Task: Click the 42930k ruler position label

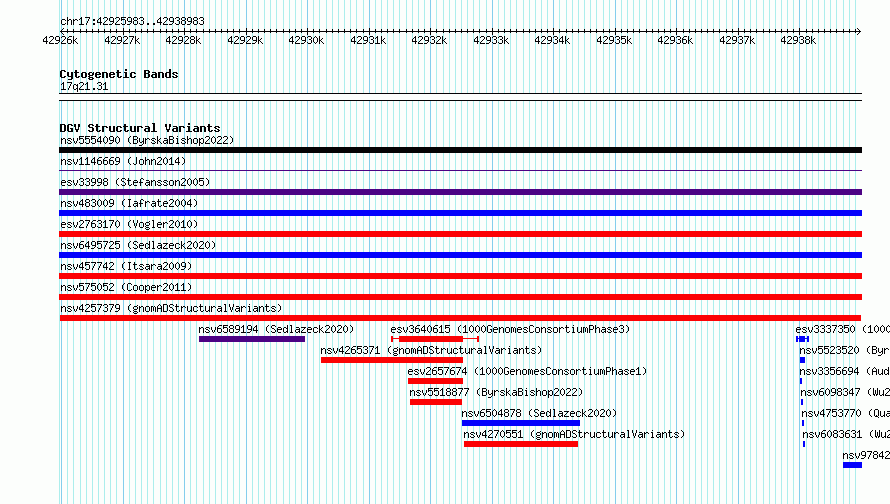Action: coord(306,40)
